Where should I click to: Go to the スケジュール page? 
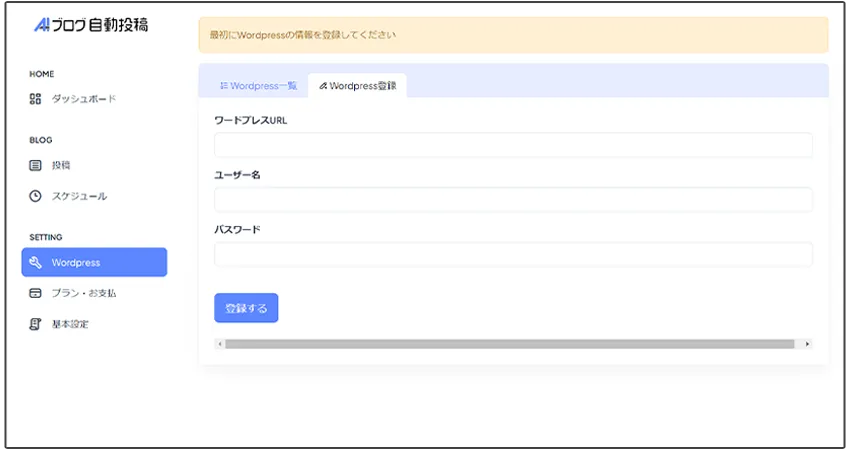pos(79,196)
